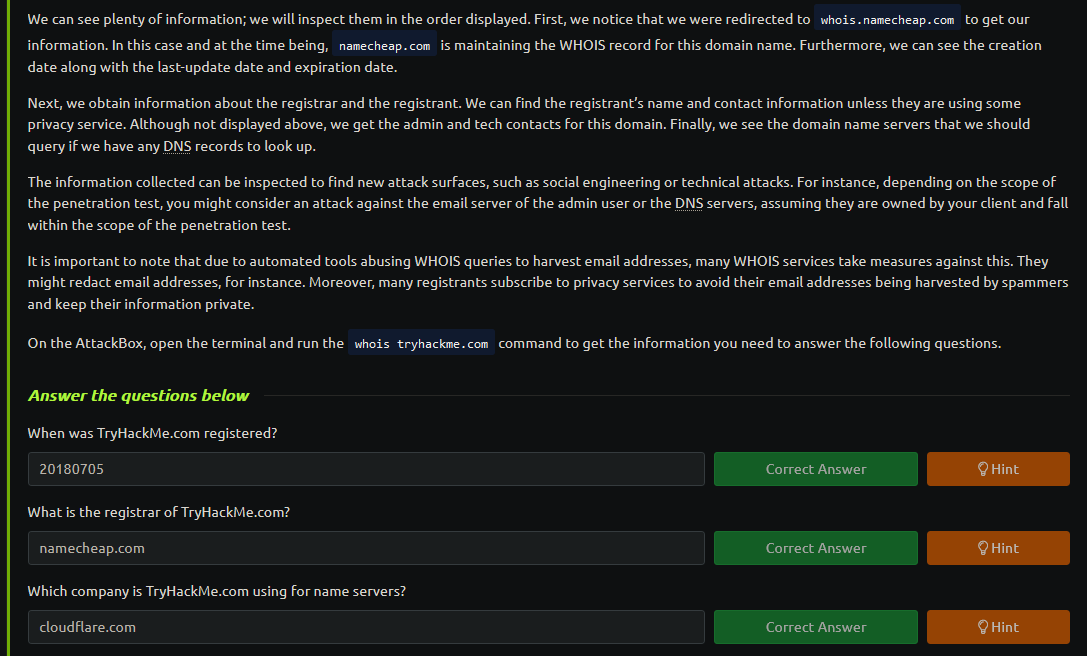
Task: Click the 'When was TryHackMe.com registered?' question text
Action: [153, 433]
